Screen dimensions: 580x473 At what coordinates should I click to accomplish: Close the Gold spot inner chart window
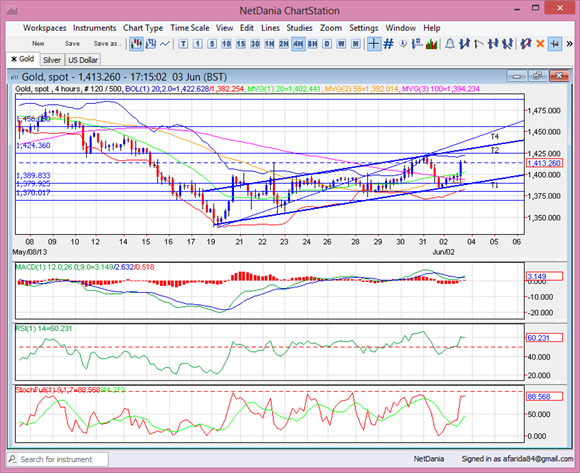pos(559,76)
